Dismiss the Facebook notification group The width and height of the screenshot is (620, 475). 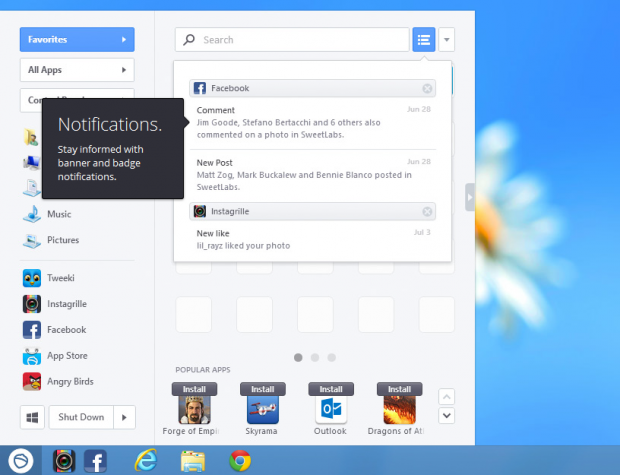coord(427,88)
